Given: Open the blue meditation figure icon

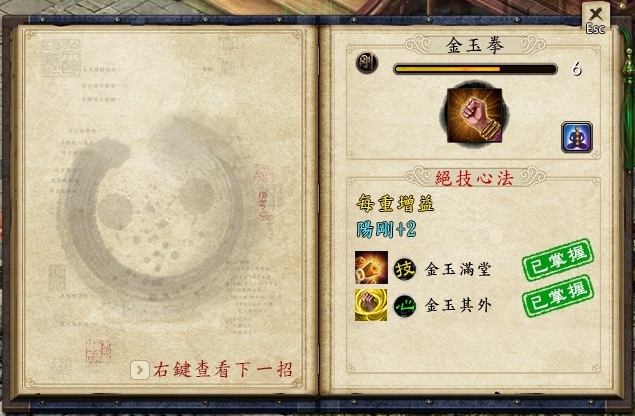Looking at the screenshot, I should click(x=577, y=137).
